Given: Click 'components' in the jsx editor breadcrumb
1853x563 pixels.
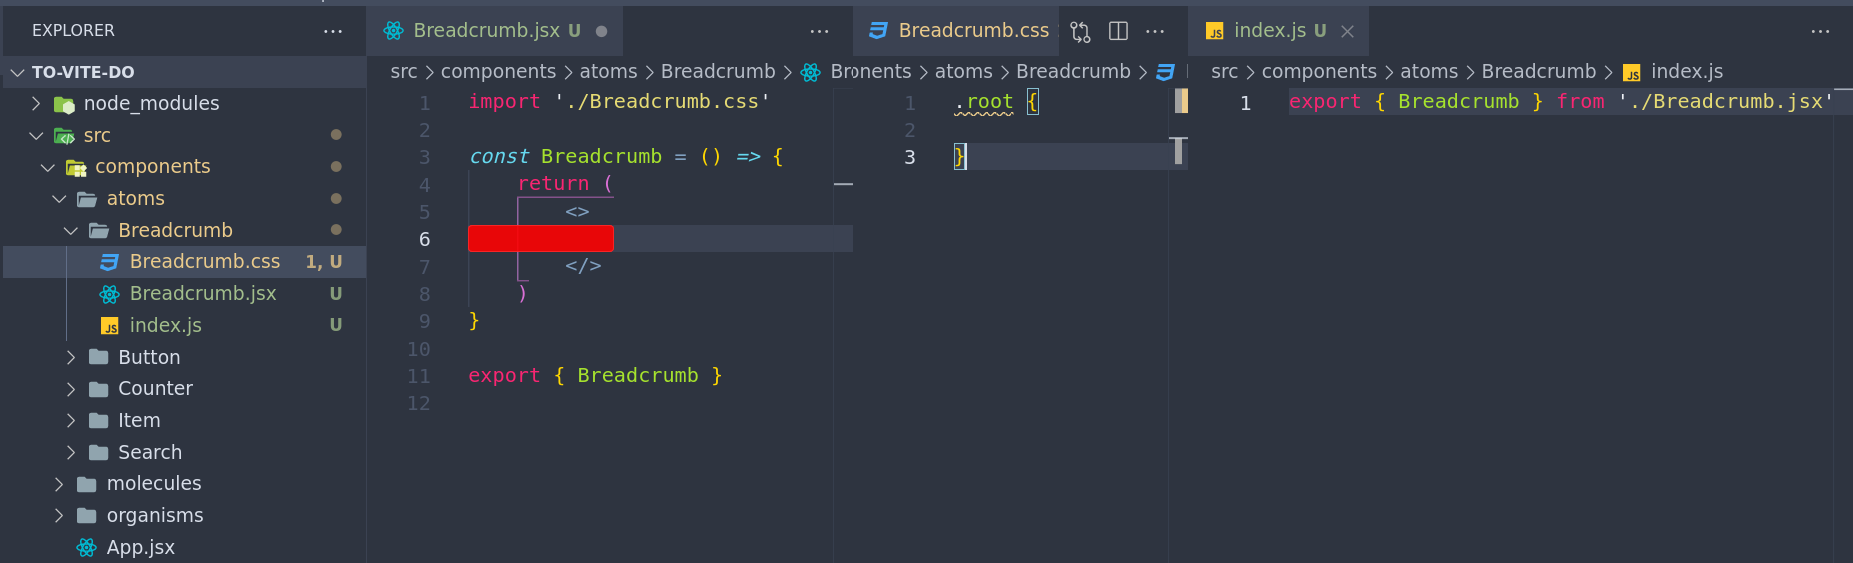Looking at the screenshot, I should [498, 72].
